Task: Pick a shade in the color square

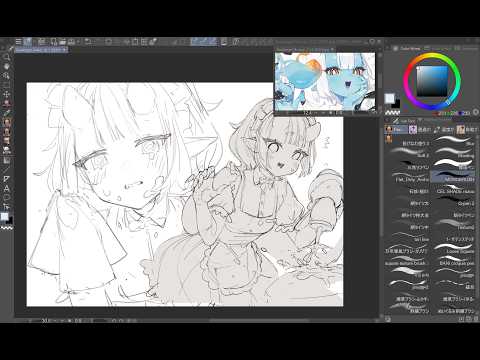Action: tap(433, 81)
